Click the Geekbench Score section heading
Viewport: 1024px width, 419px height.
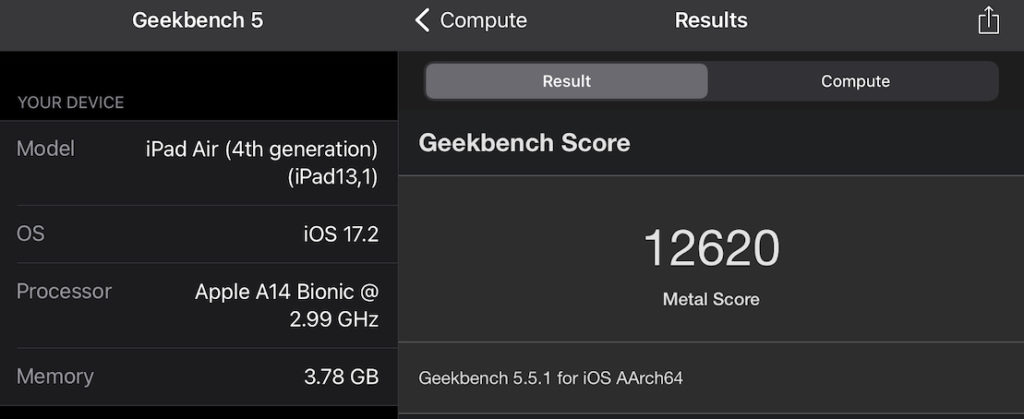(x=524, y=143)
